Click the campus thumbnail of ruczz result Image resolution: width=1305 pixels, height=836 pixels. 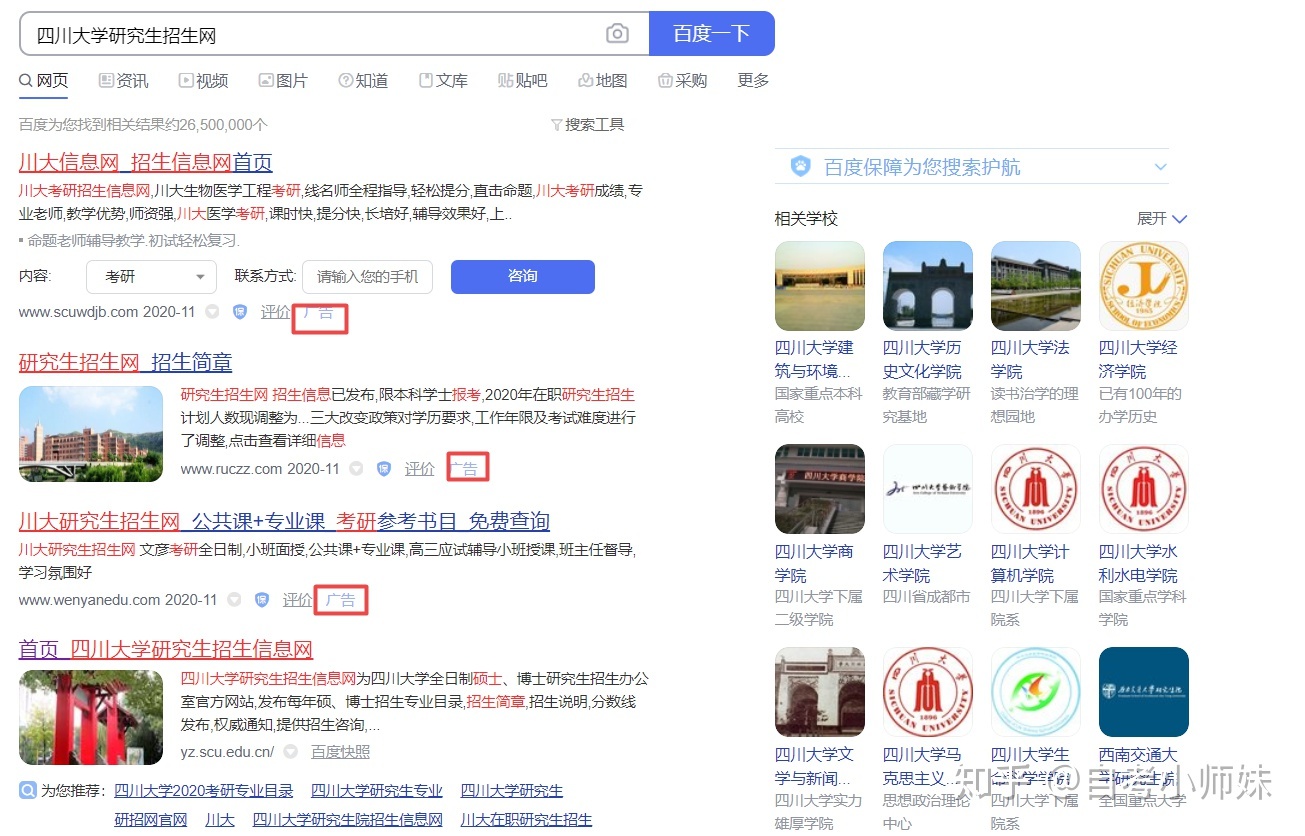(x=91, y=433)
